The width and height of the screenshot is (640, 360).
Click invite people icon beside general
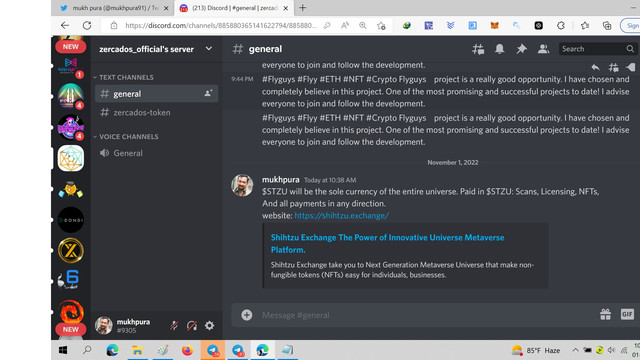[208, 93]
